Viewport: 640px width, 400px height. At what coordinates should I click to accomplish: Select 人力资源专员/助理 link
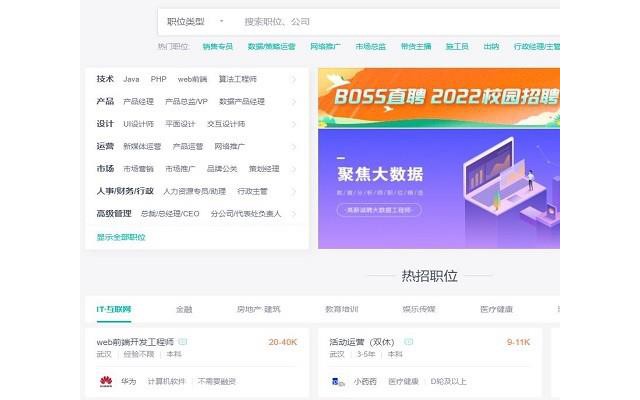[x=194, y=191]
